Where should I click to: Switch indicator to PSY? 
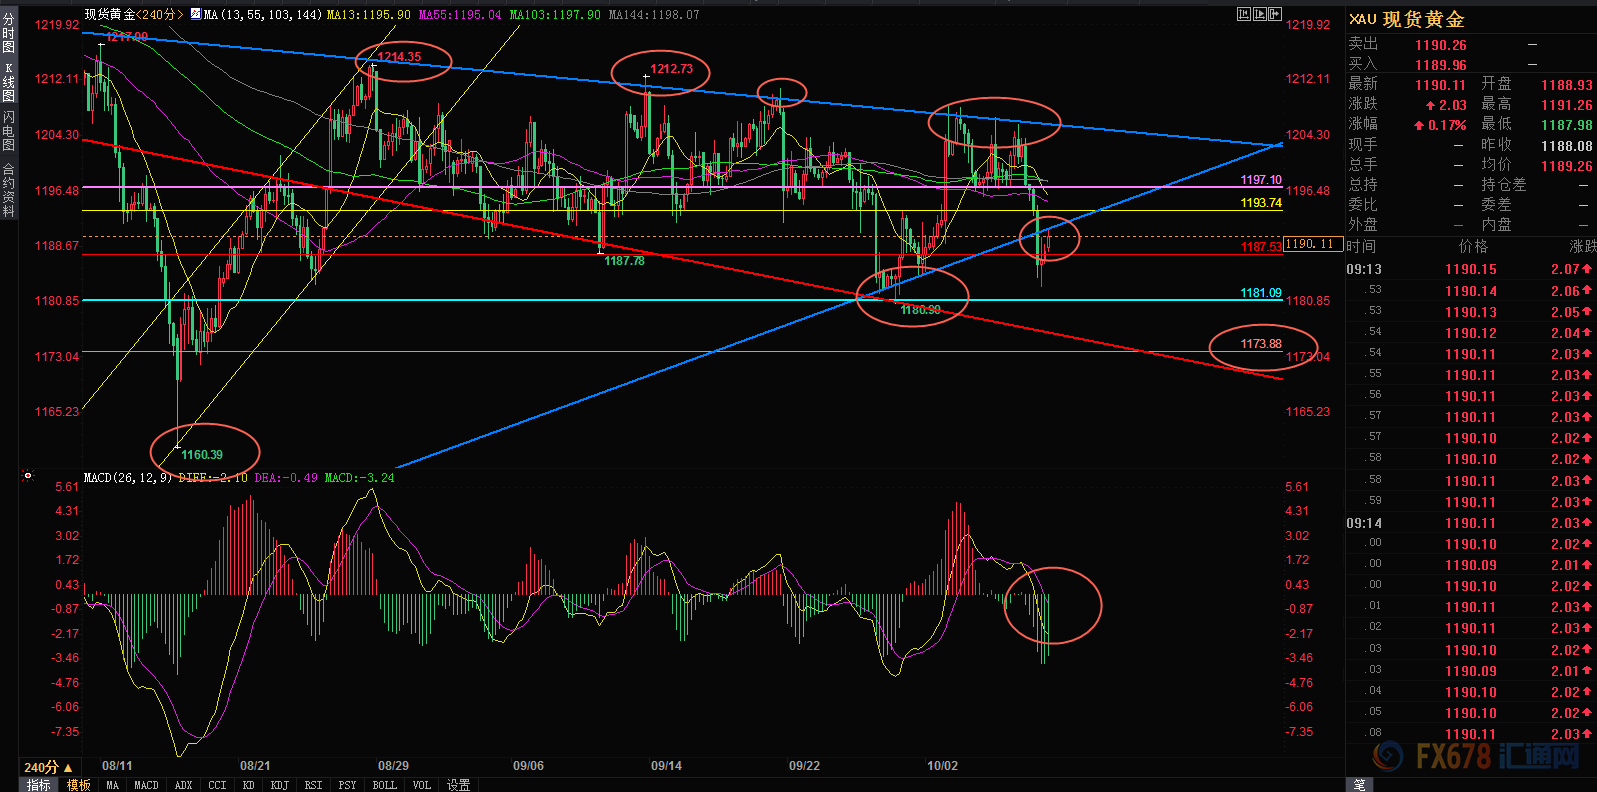tap(347, 785)
